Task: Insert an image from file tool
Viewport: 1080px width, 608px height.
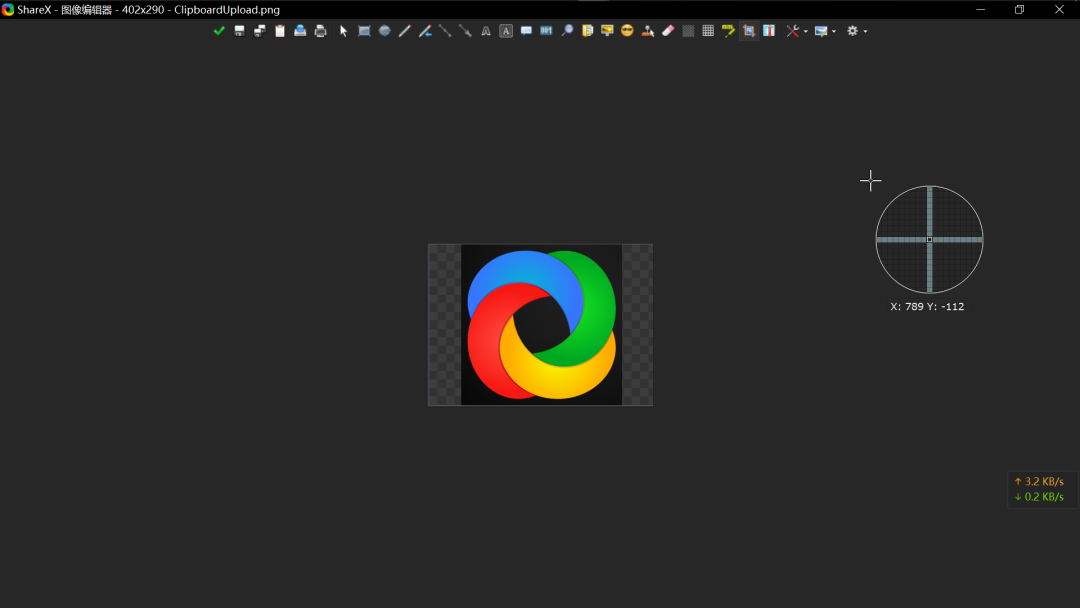Action: click(x=587, y=31)
